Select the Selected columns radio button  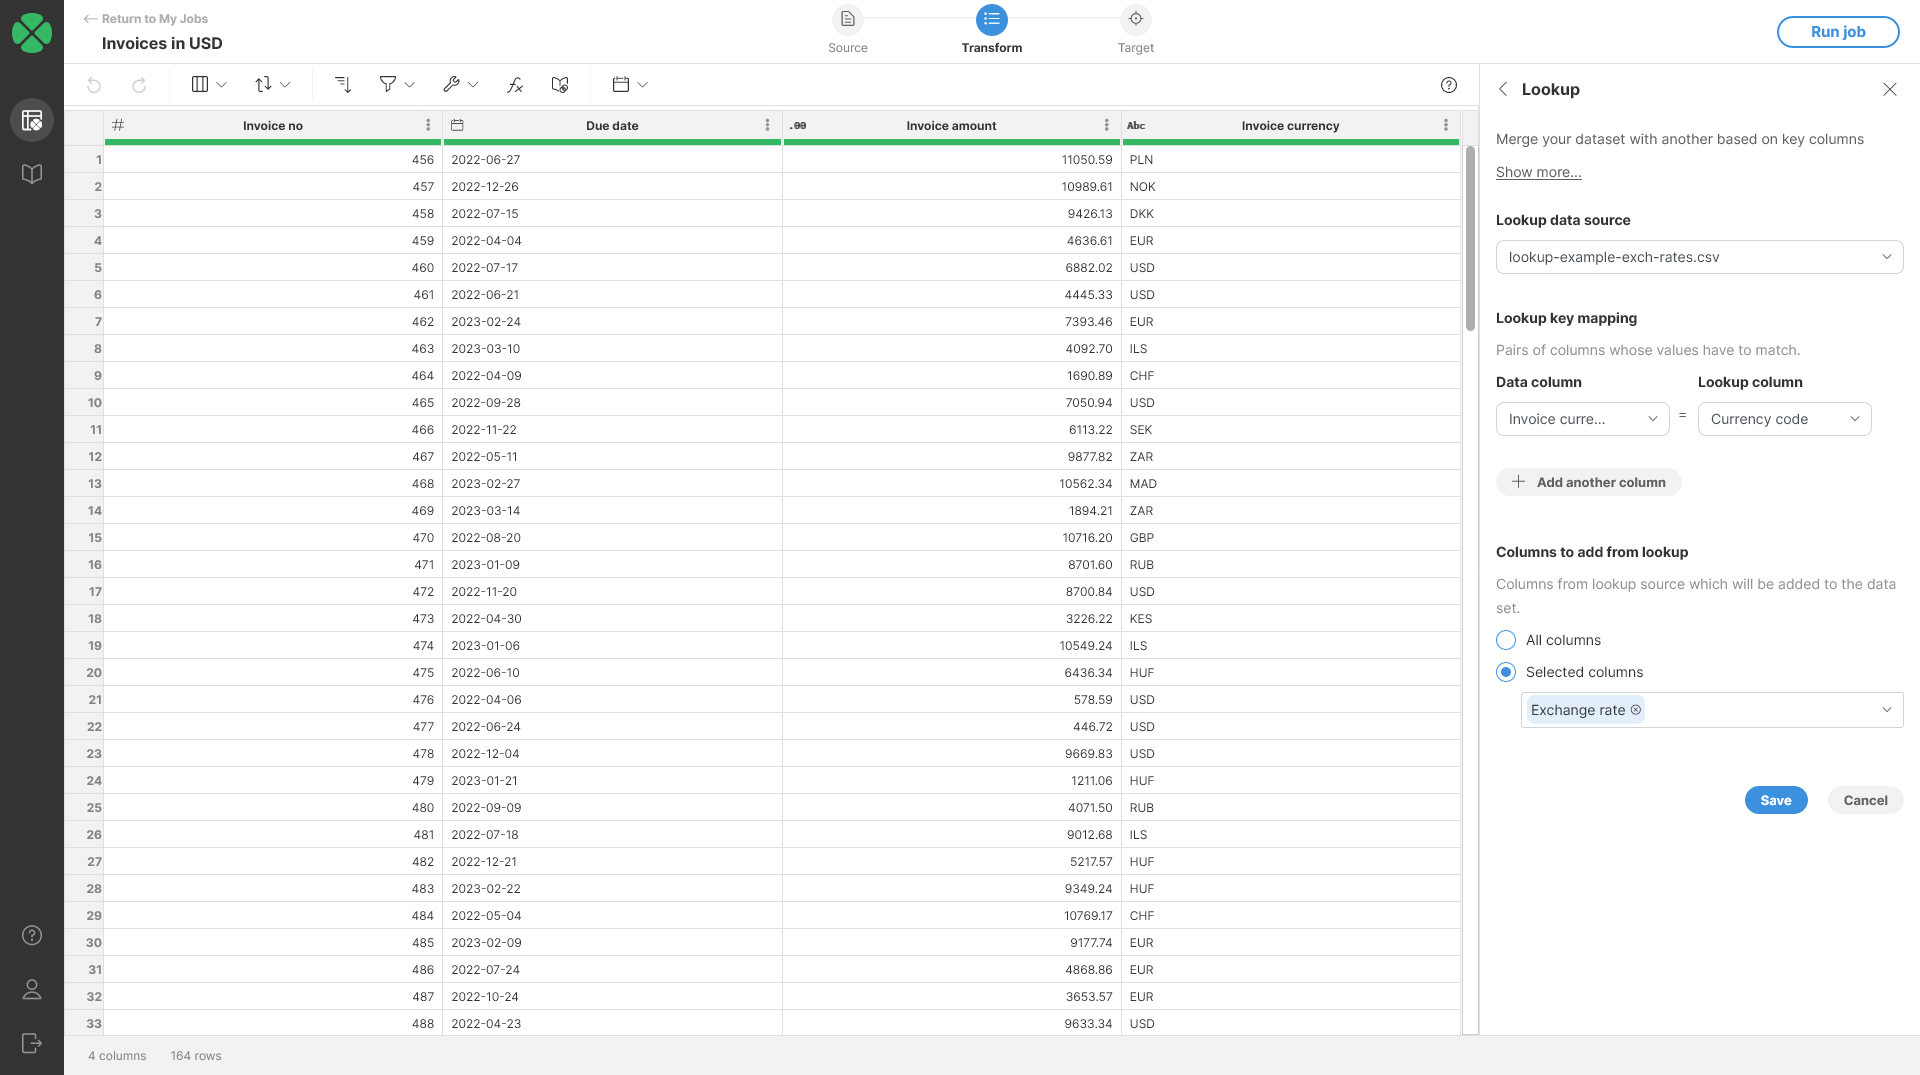coord(1505,672)
